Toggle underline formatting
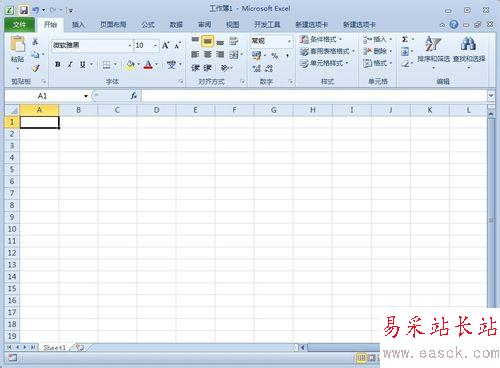Image resolution: width=500 pixels, height=368 pixels. [82, 64]
